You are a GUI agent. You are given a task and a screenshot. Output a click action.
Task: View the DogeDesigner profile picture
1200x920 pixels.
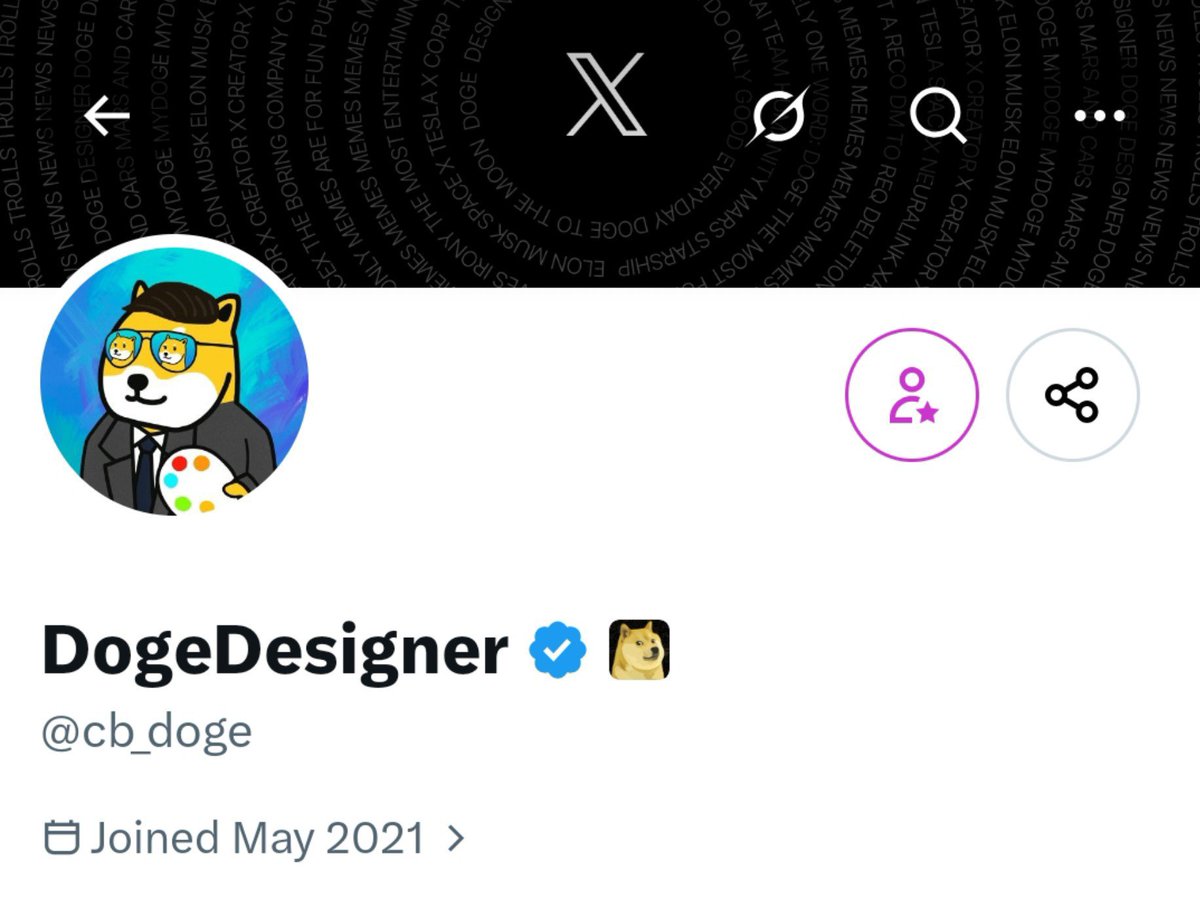(x=174, y=381)
